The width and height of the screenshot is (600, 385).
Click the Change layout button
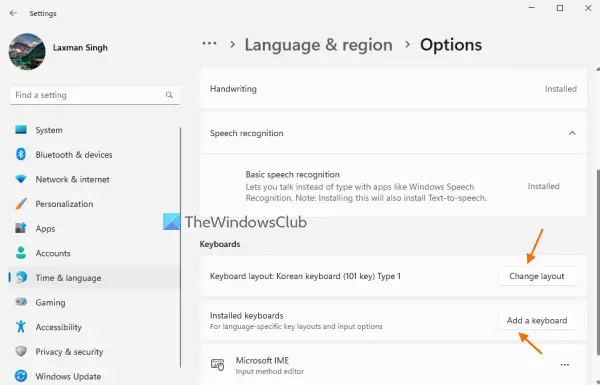click(x=536, y=276)
